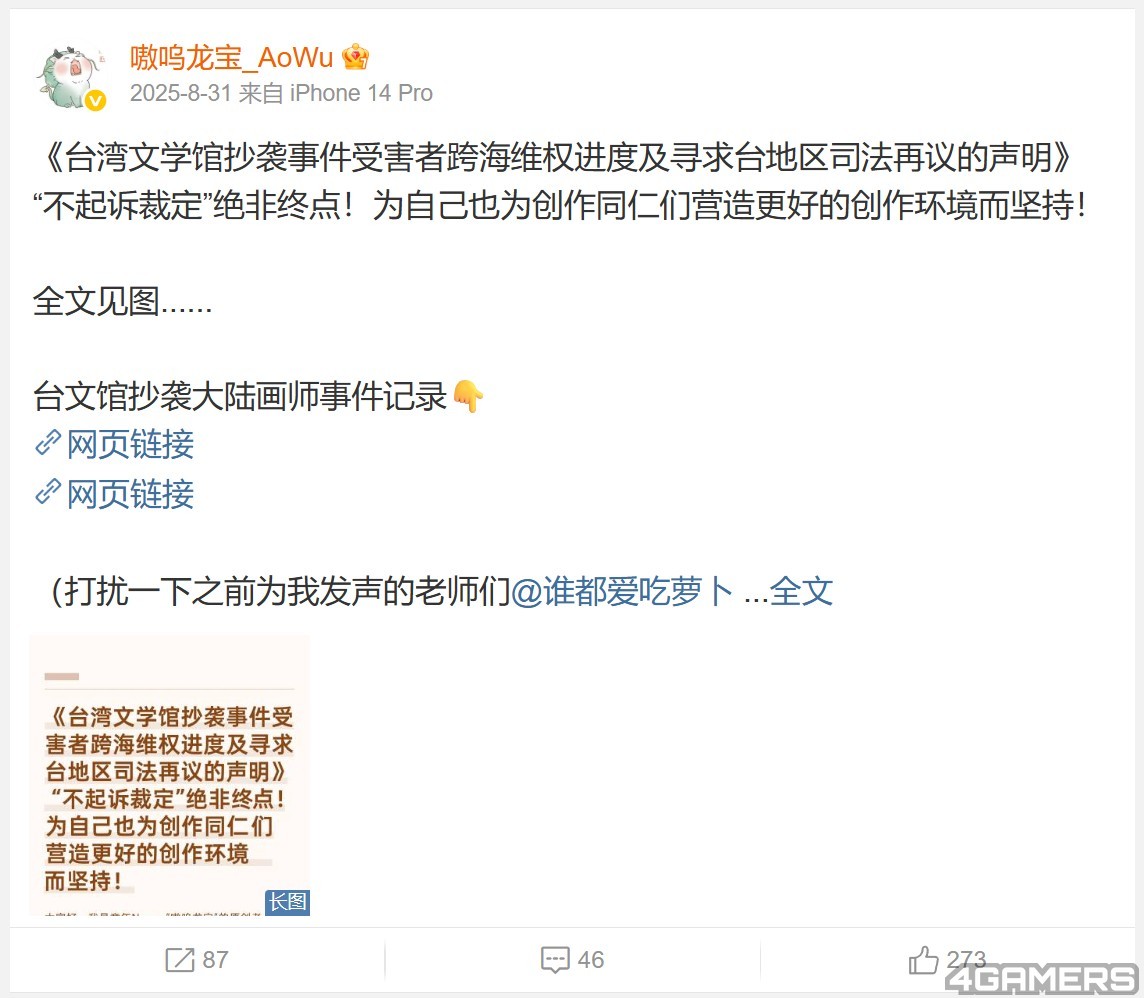Viewport: 1144px width, 998px height.
Task: Open the attached statement image thumbnail
Action: pos(169,775)
